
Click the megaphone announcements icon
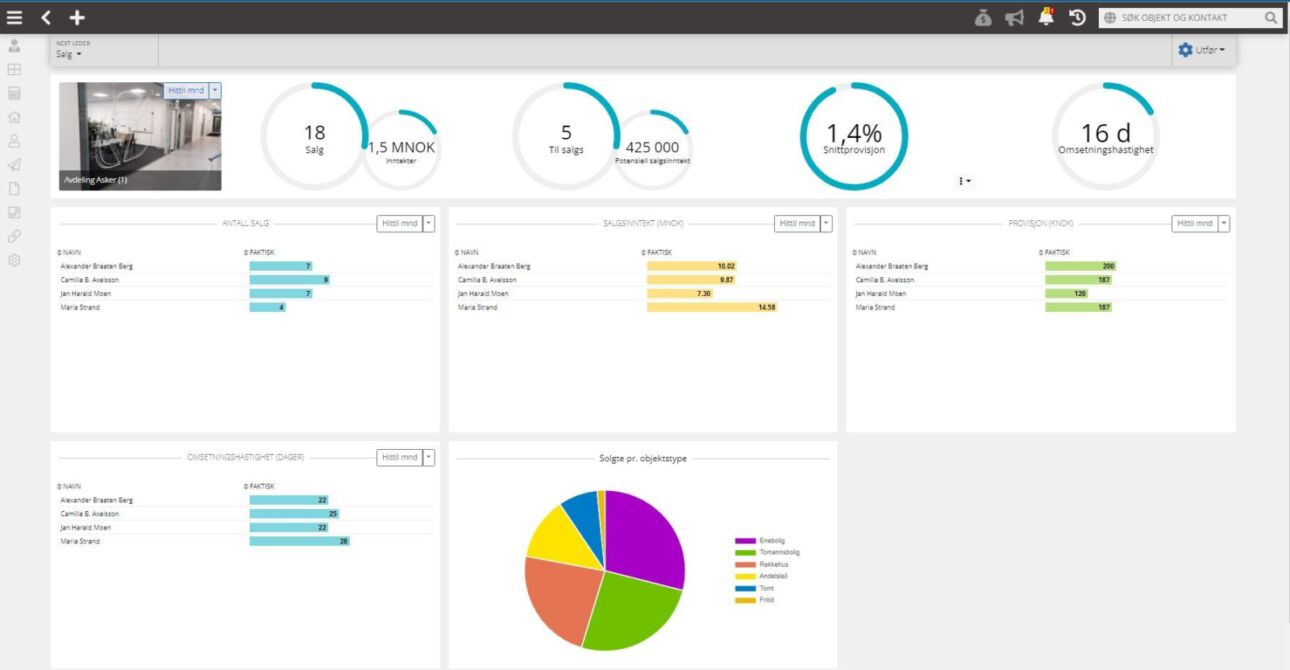[1014, 17]
